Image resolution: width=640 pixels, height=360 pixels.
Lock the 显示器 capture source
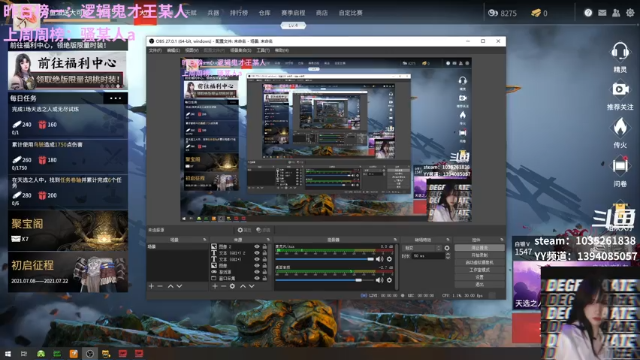(265, 272)
